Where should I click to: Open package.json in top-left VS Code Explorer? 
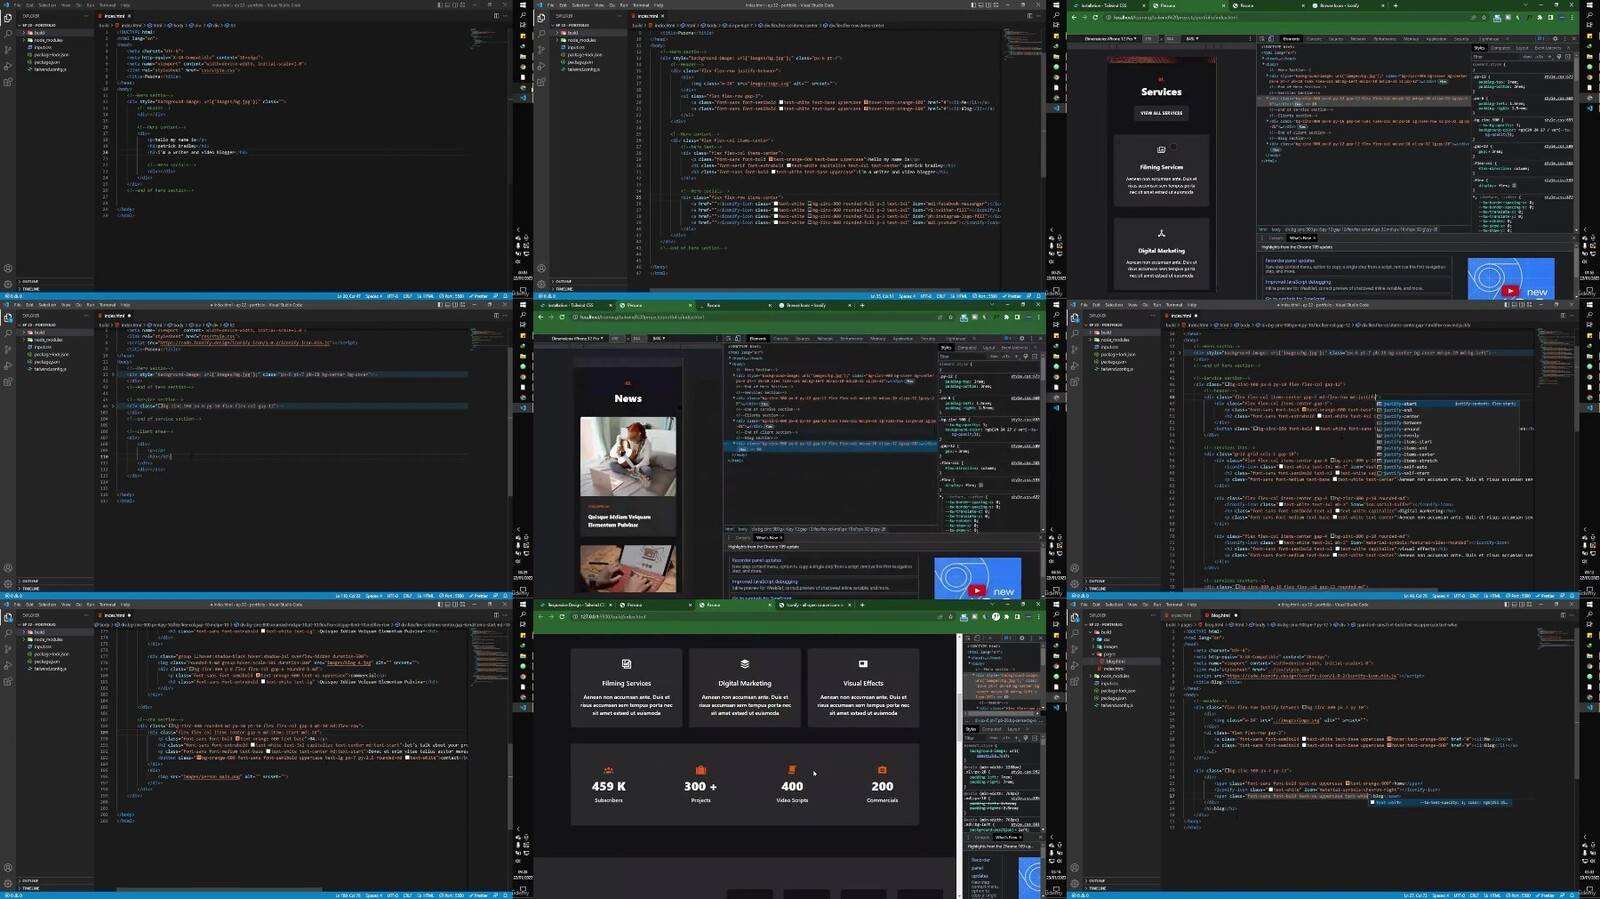coord(47,62)
